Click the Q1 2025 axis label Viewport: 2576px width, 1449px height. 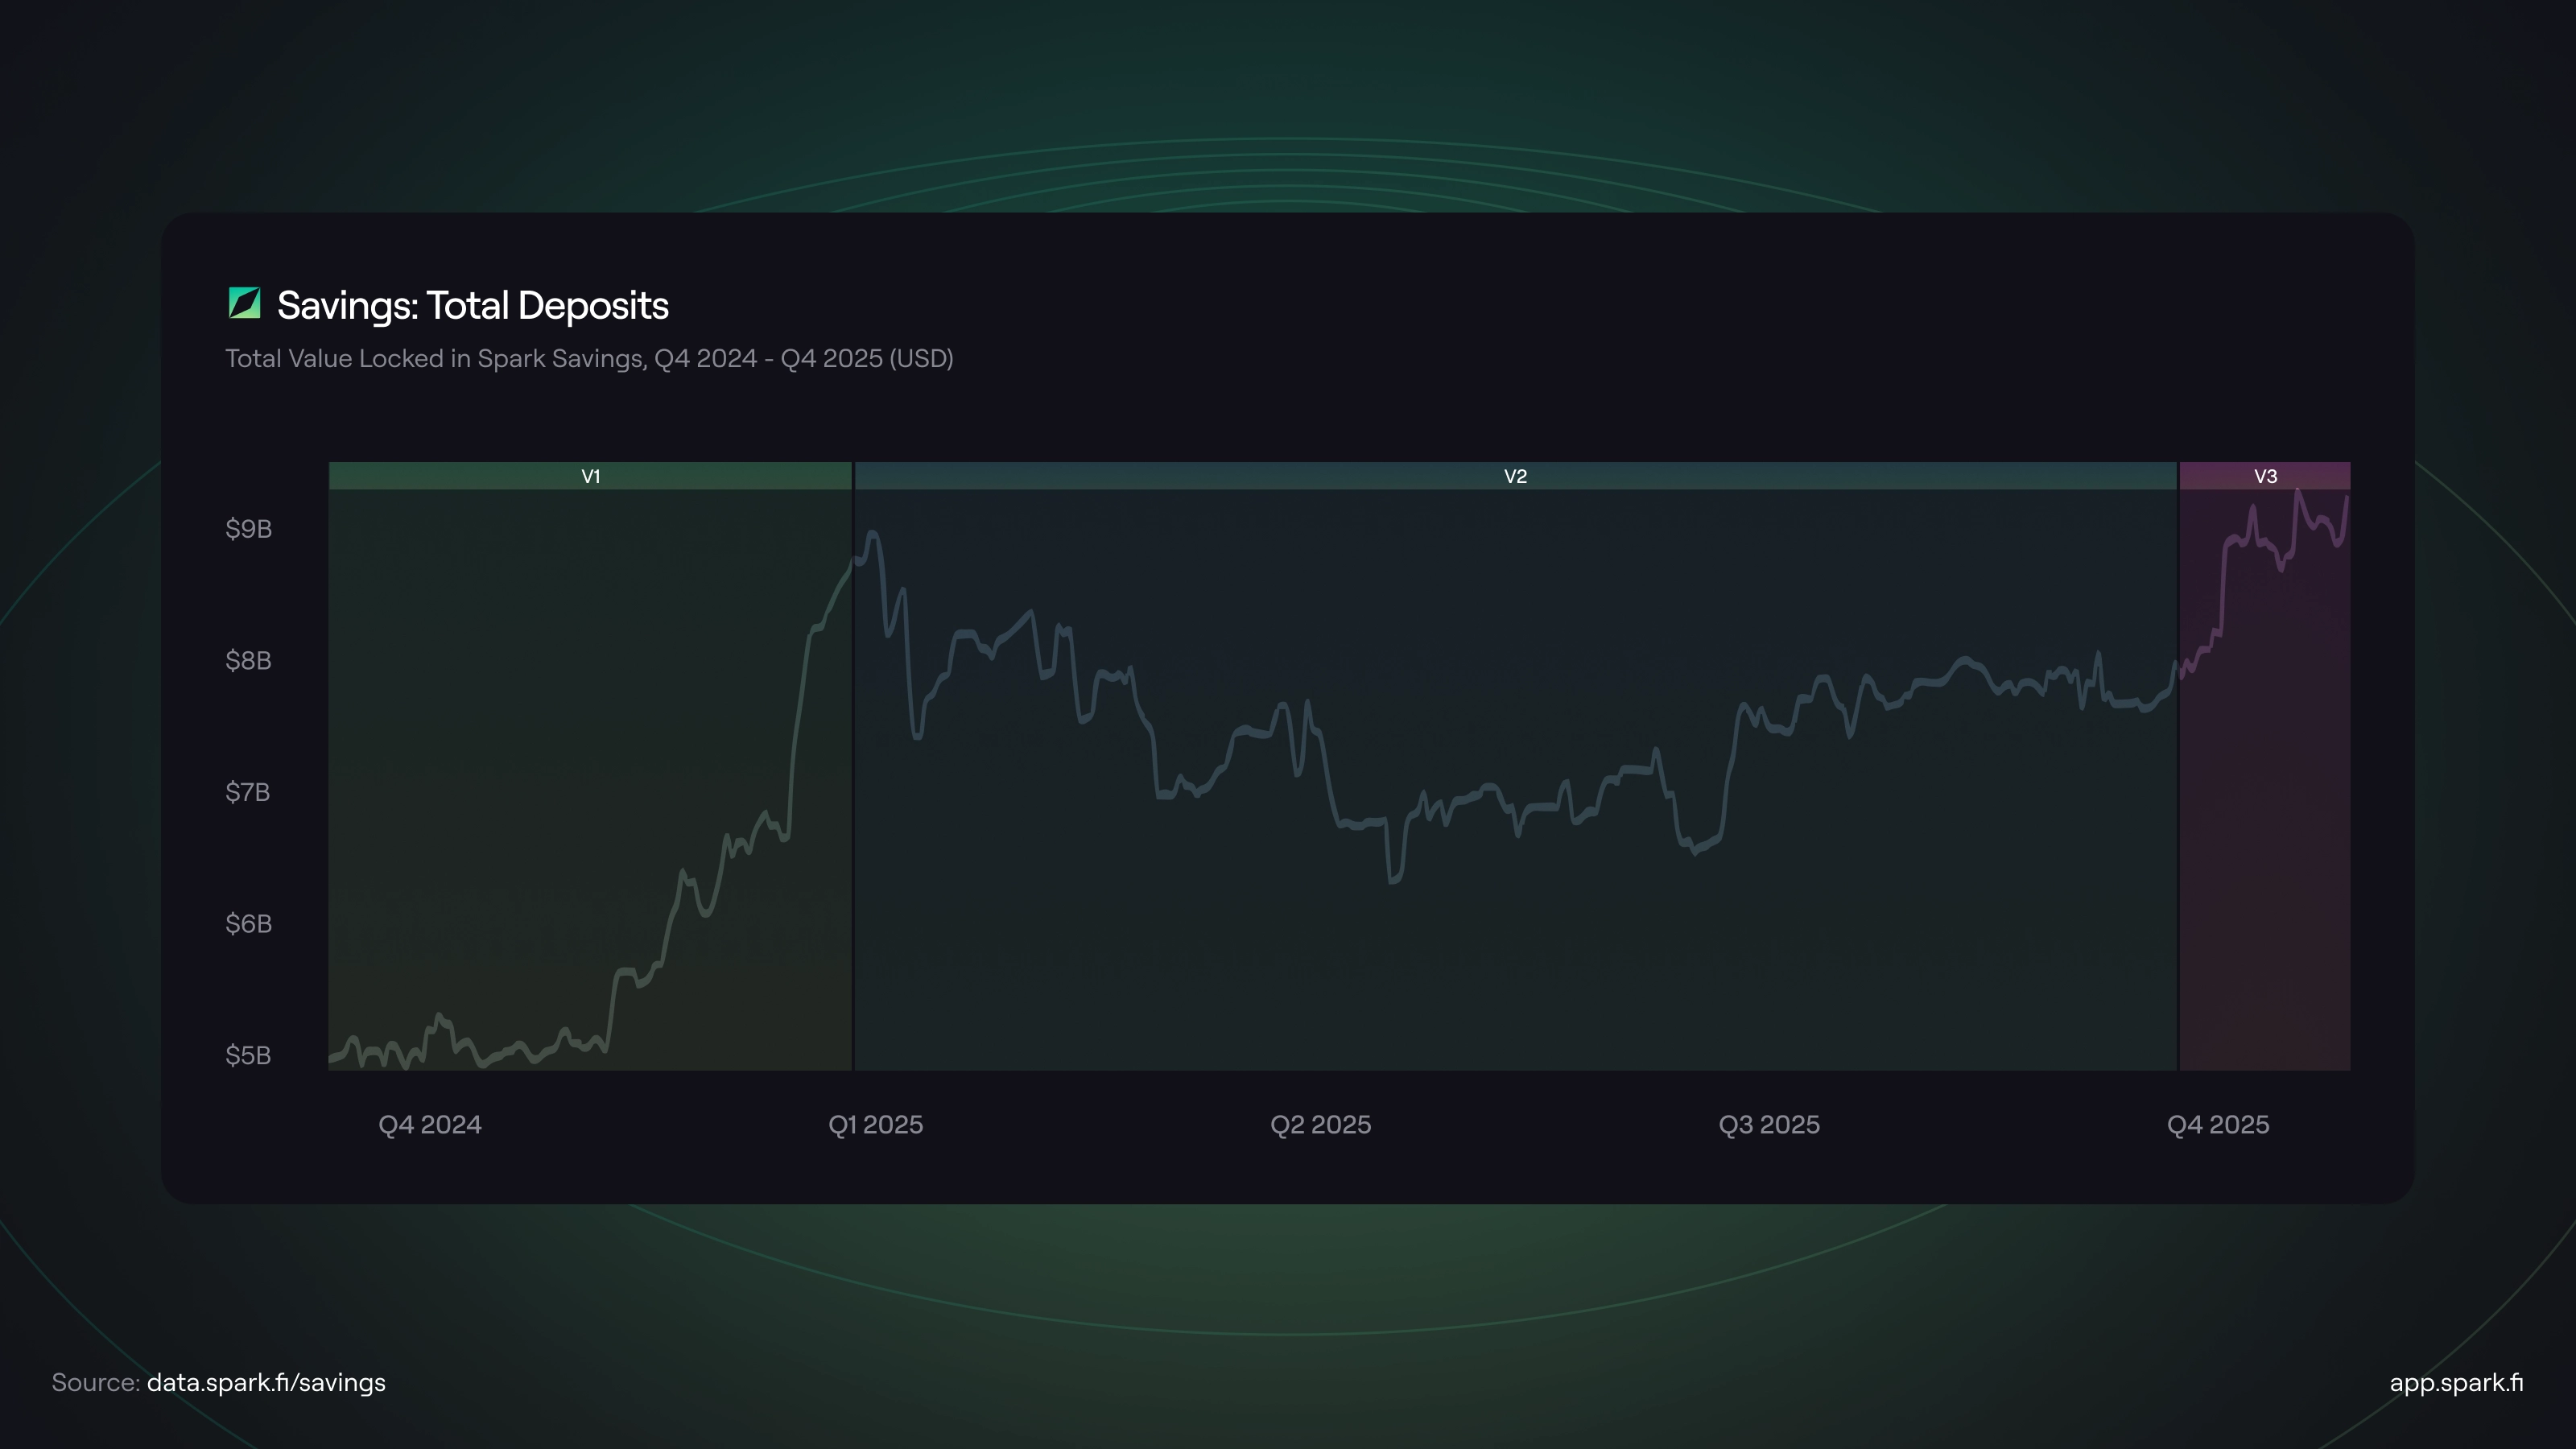[x=875, y=1125]
